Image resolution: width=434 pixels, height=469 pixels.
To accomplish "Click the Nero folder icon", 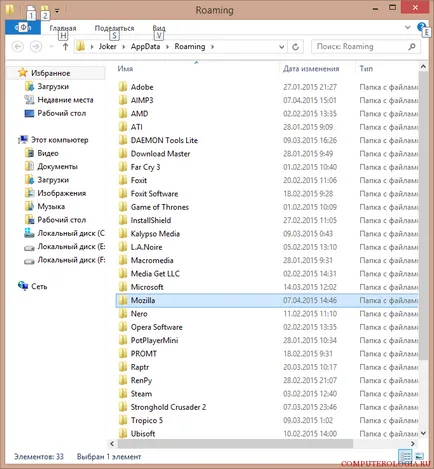I will pos(123,314).
